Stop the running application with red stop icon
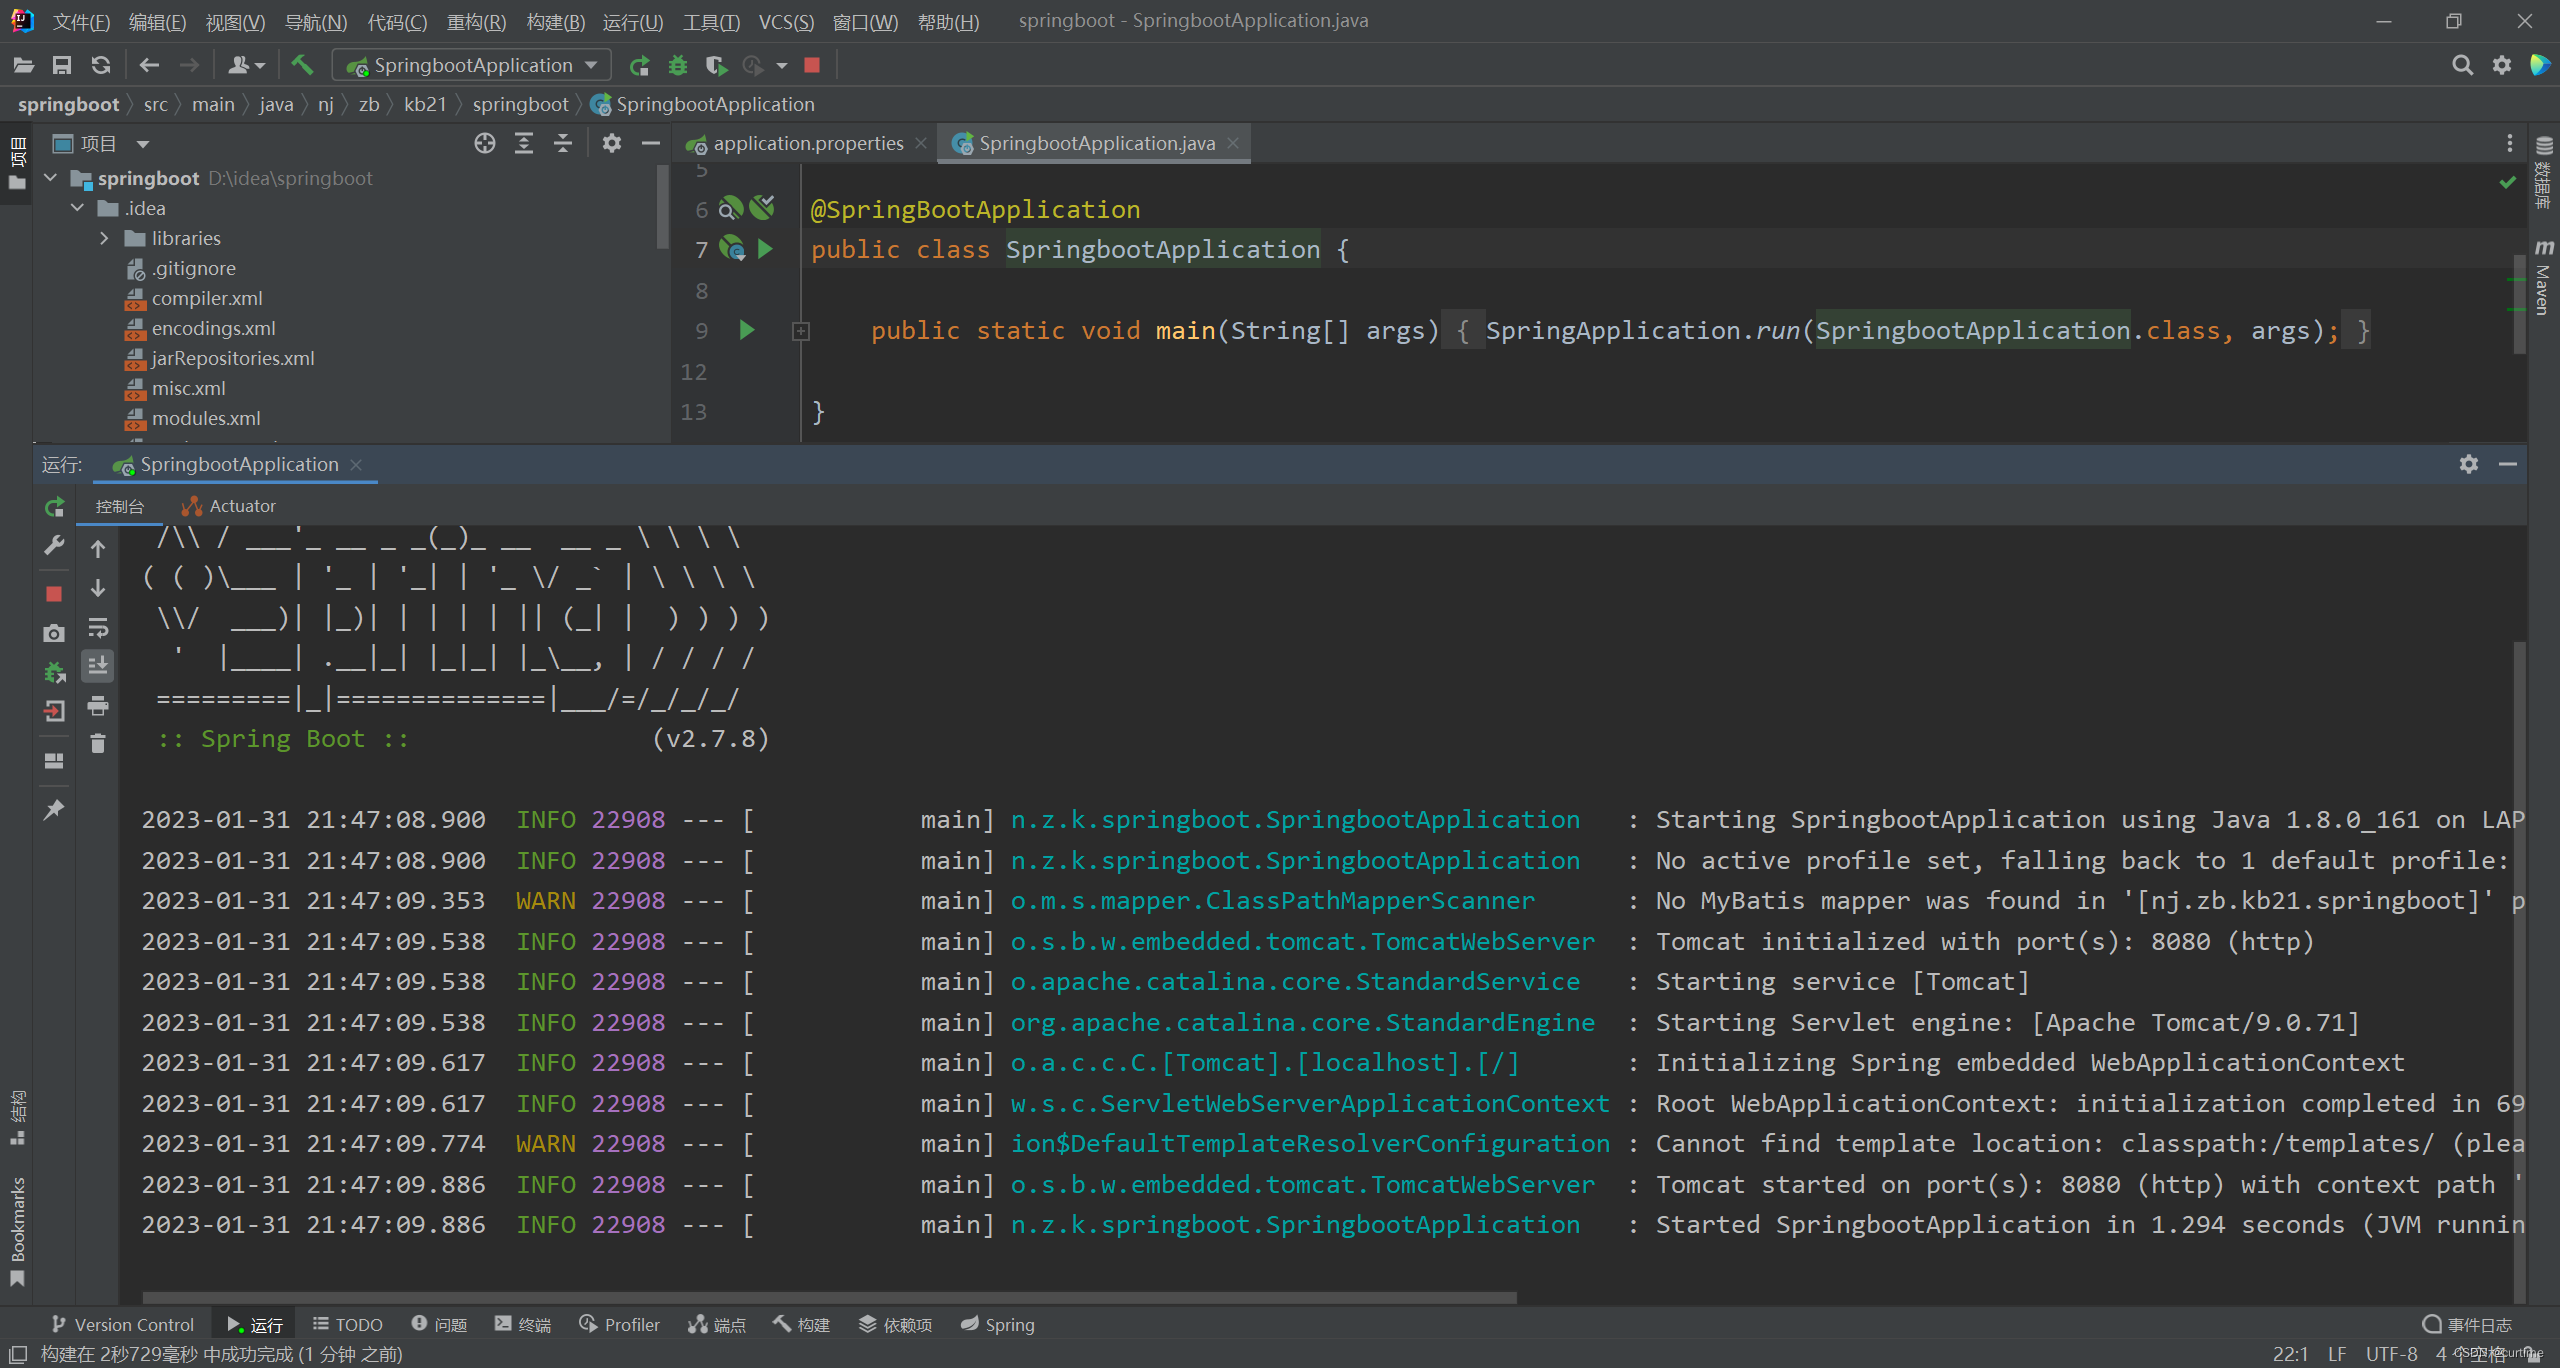 click(53, 593)
